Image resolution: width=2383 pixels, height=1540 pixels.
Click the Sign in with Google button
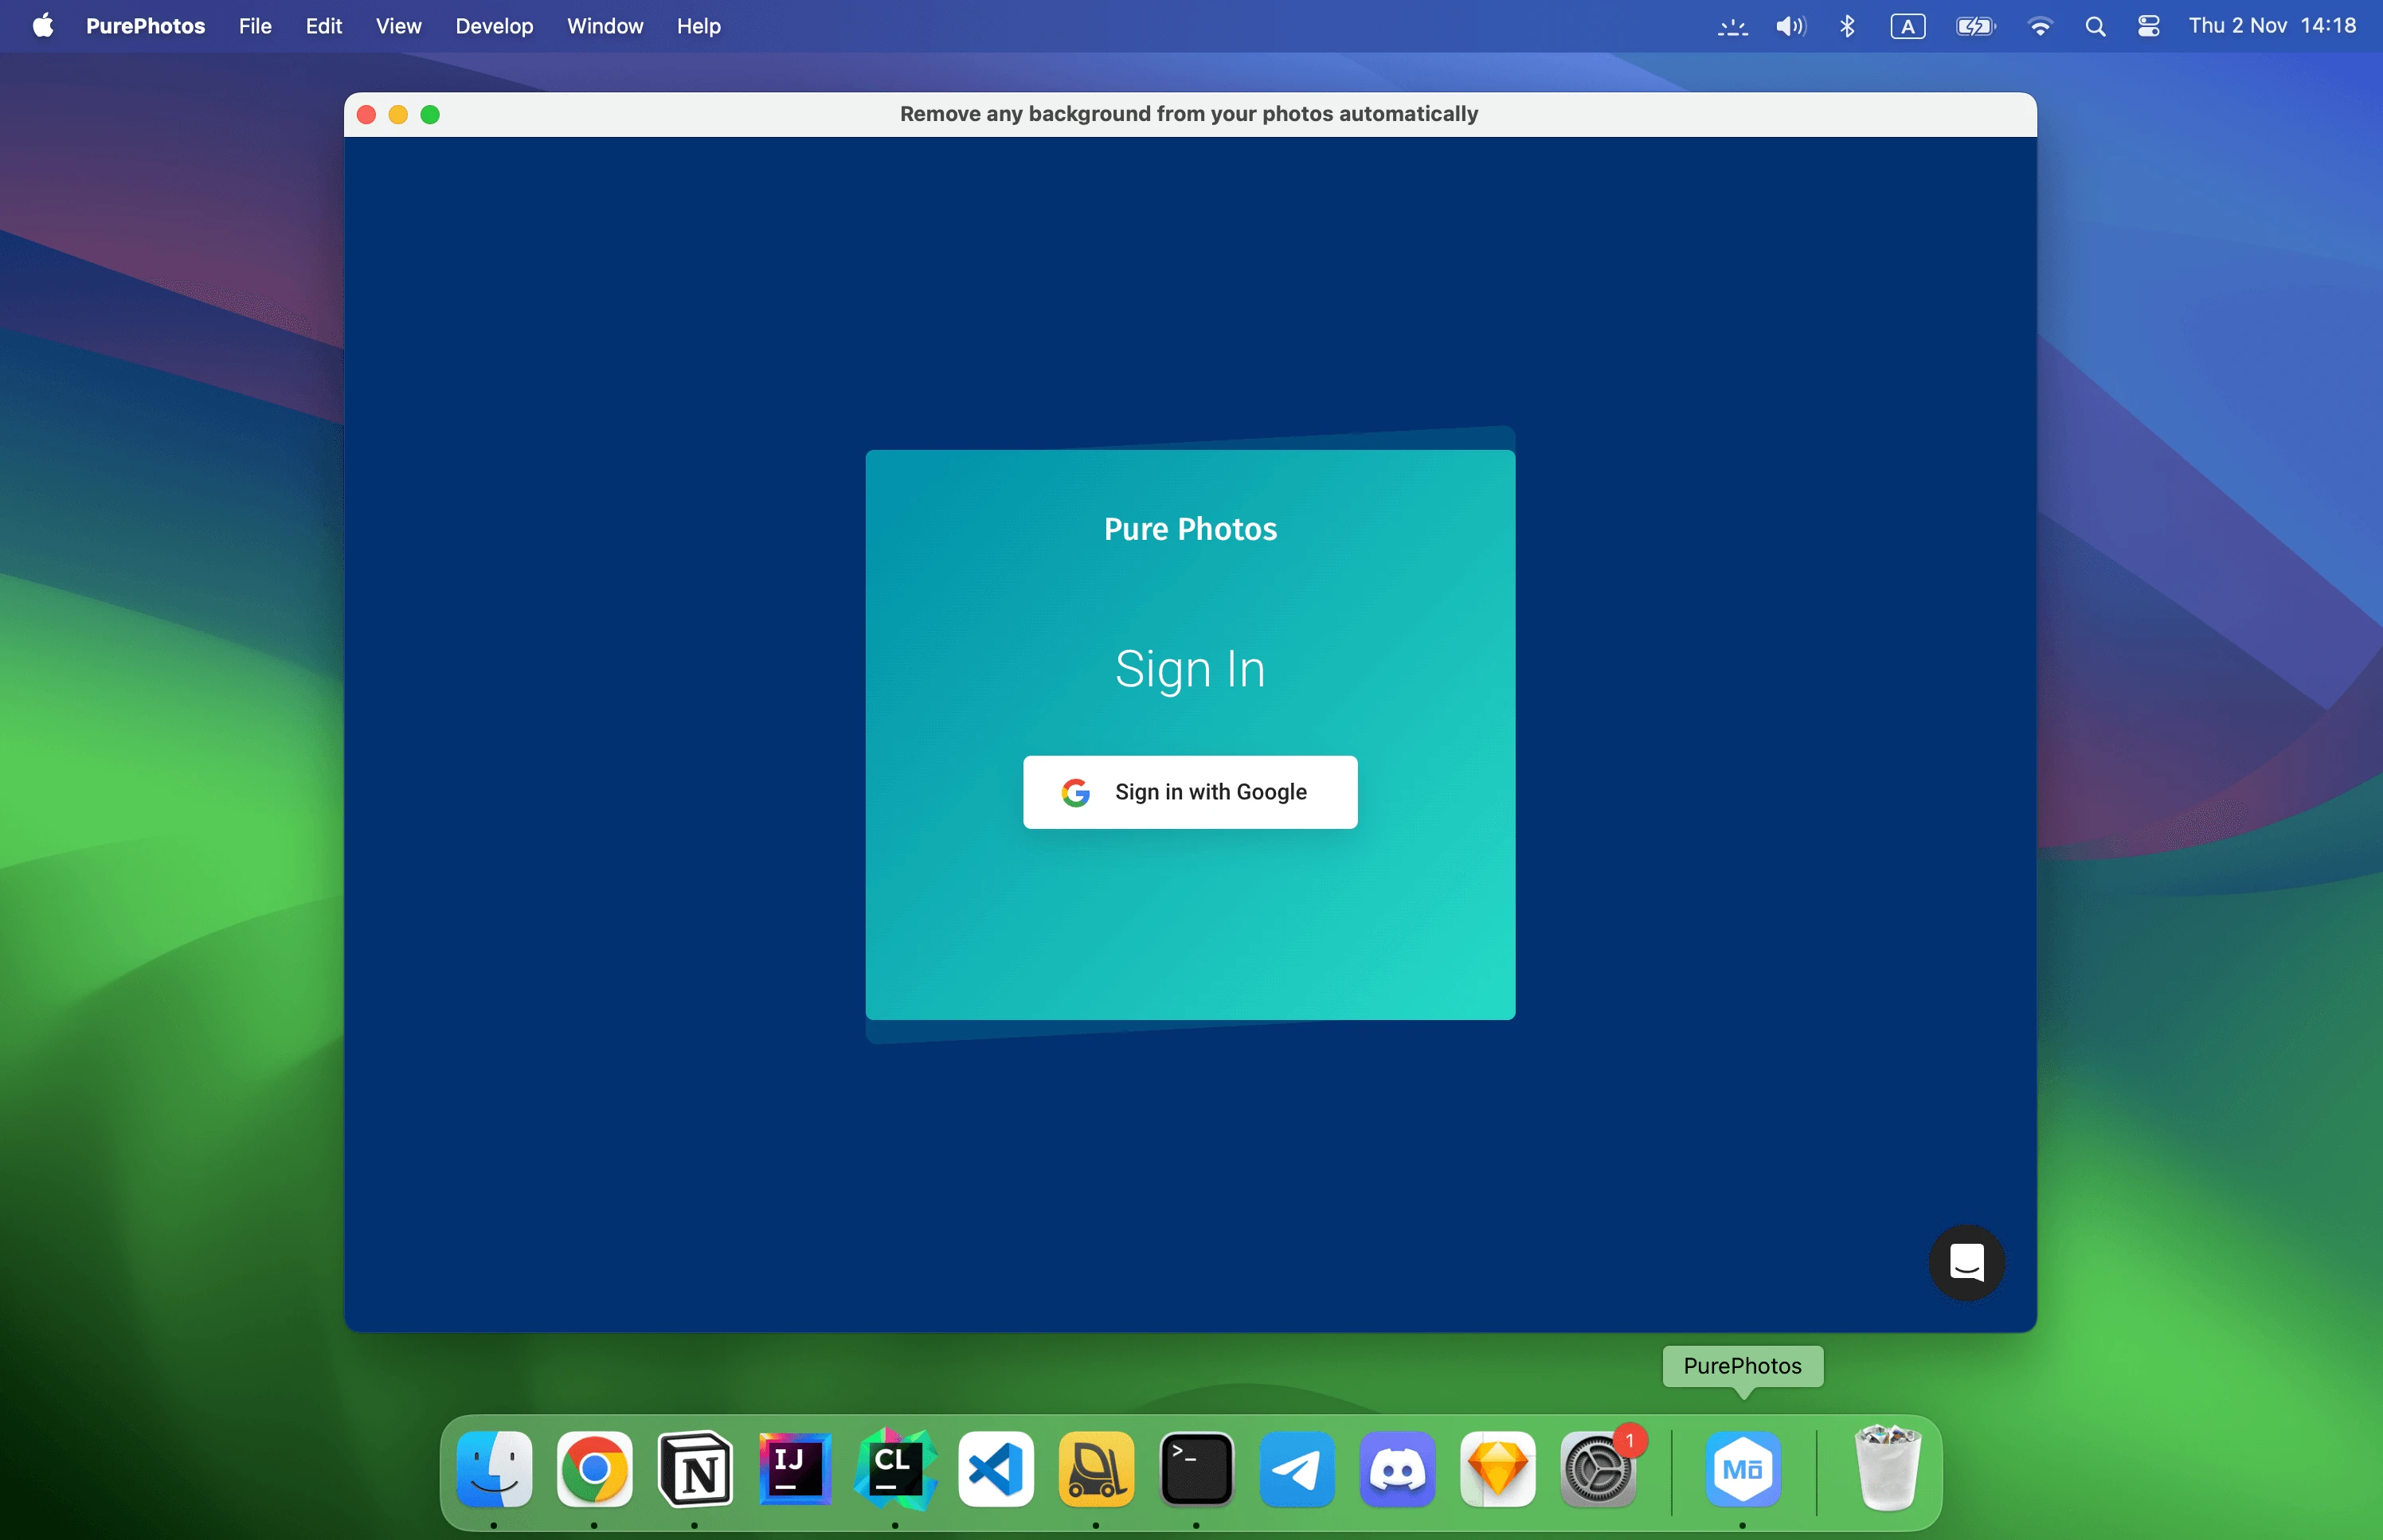(1190, 791)
